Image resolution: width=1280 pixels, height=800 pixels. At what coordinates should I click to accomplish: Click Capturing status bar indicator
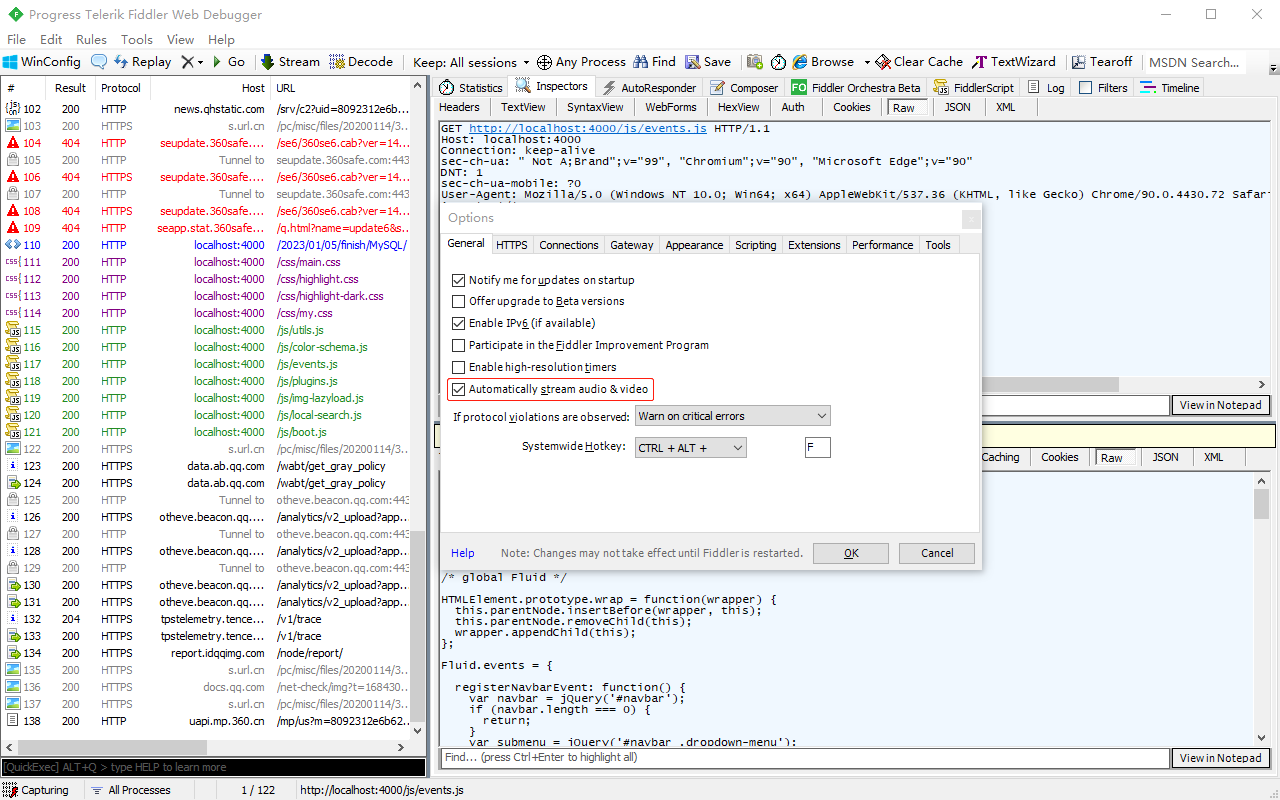coord(36,790)
